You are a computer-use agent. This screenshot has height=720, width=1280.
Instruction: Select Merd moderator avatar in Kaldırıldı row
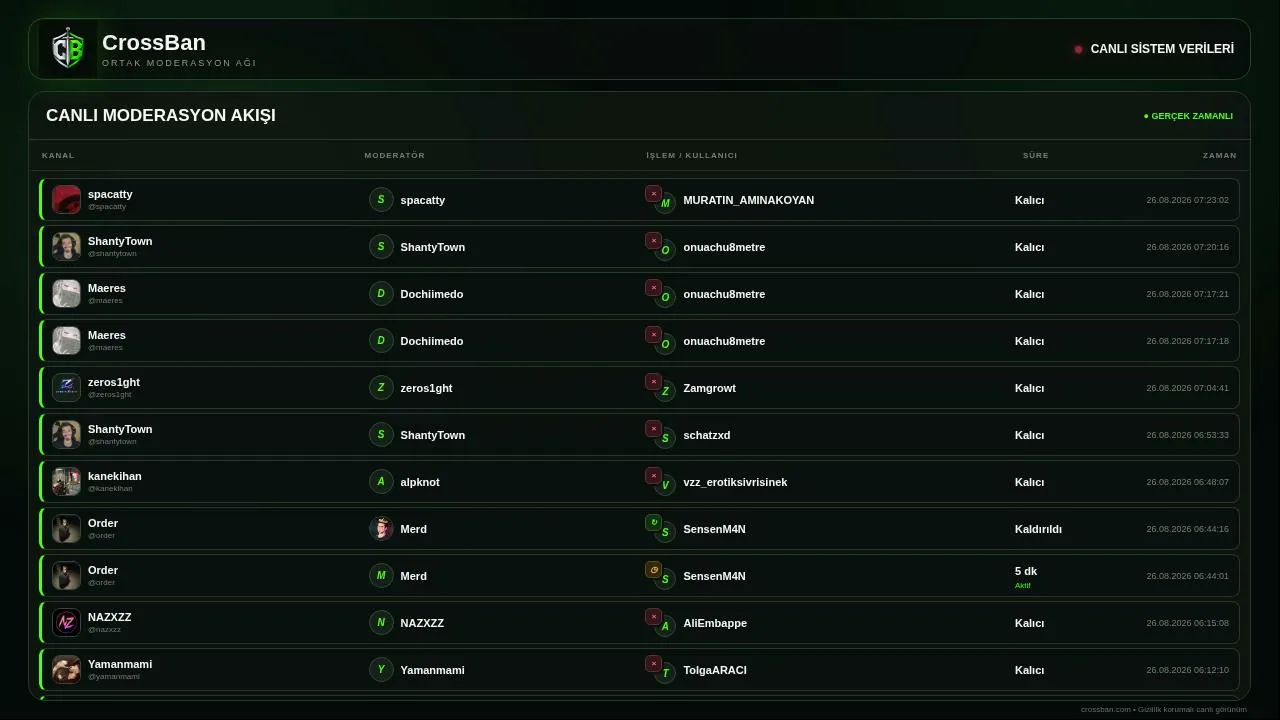click(381, 528)
